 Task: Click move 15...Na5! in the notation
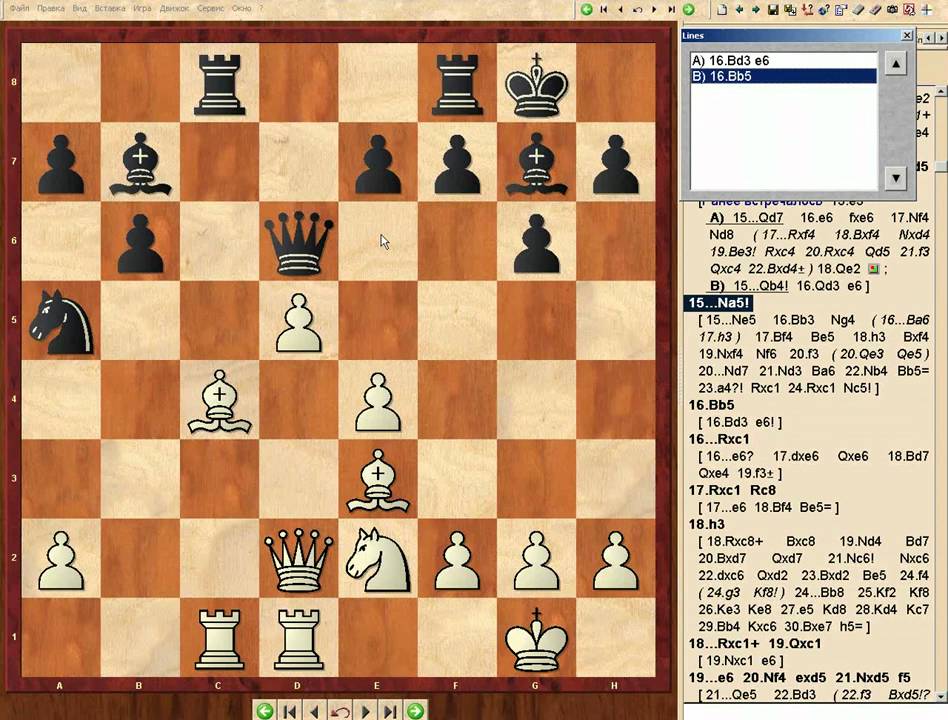(719, 303)
